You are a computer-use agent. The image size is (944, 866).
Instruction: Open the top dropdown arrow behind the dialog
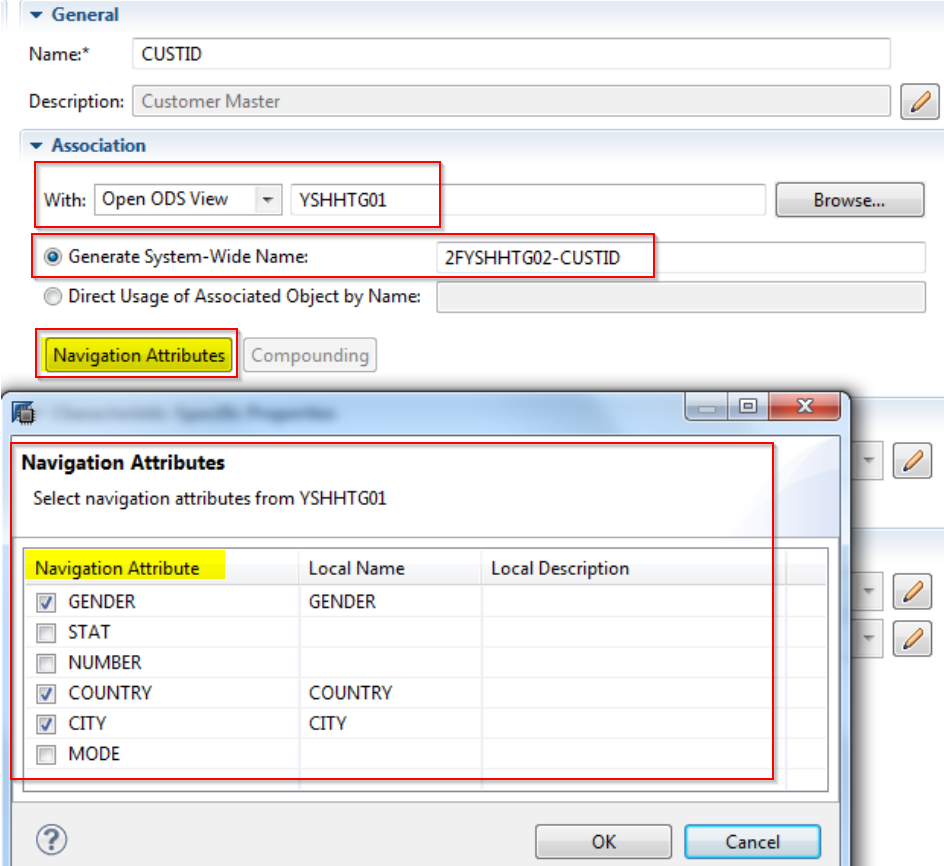(868, 461)
